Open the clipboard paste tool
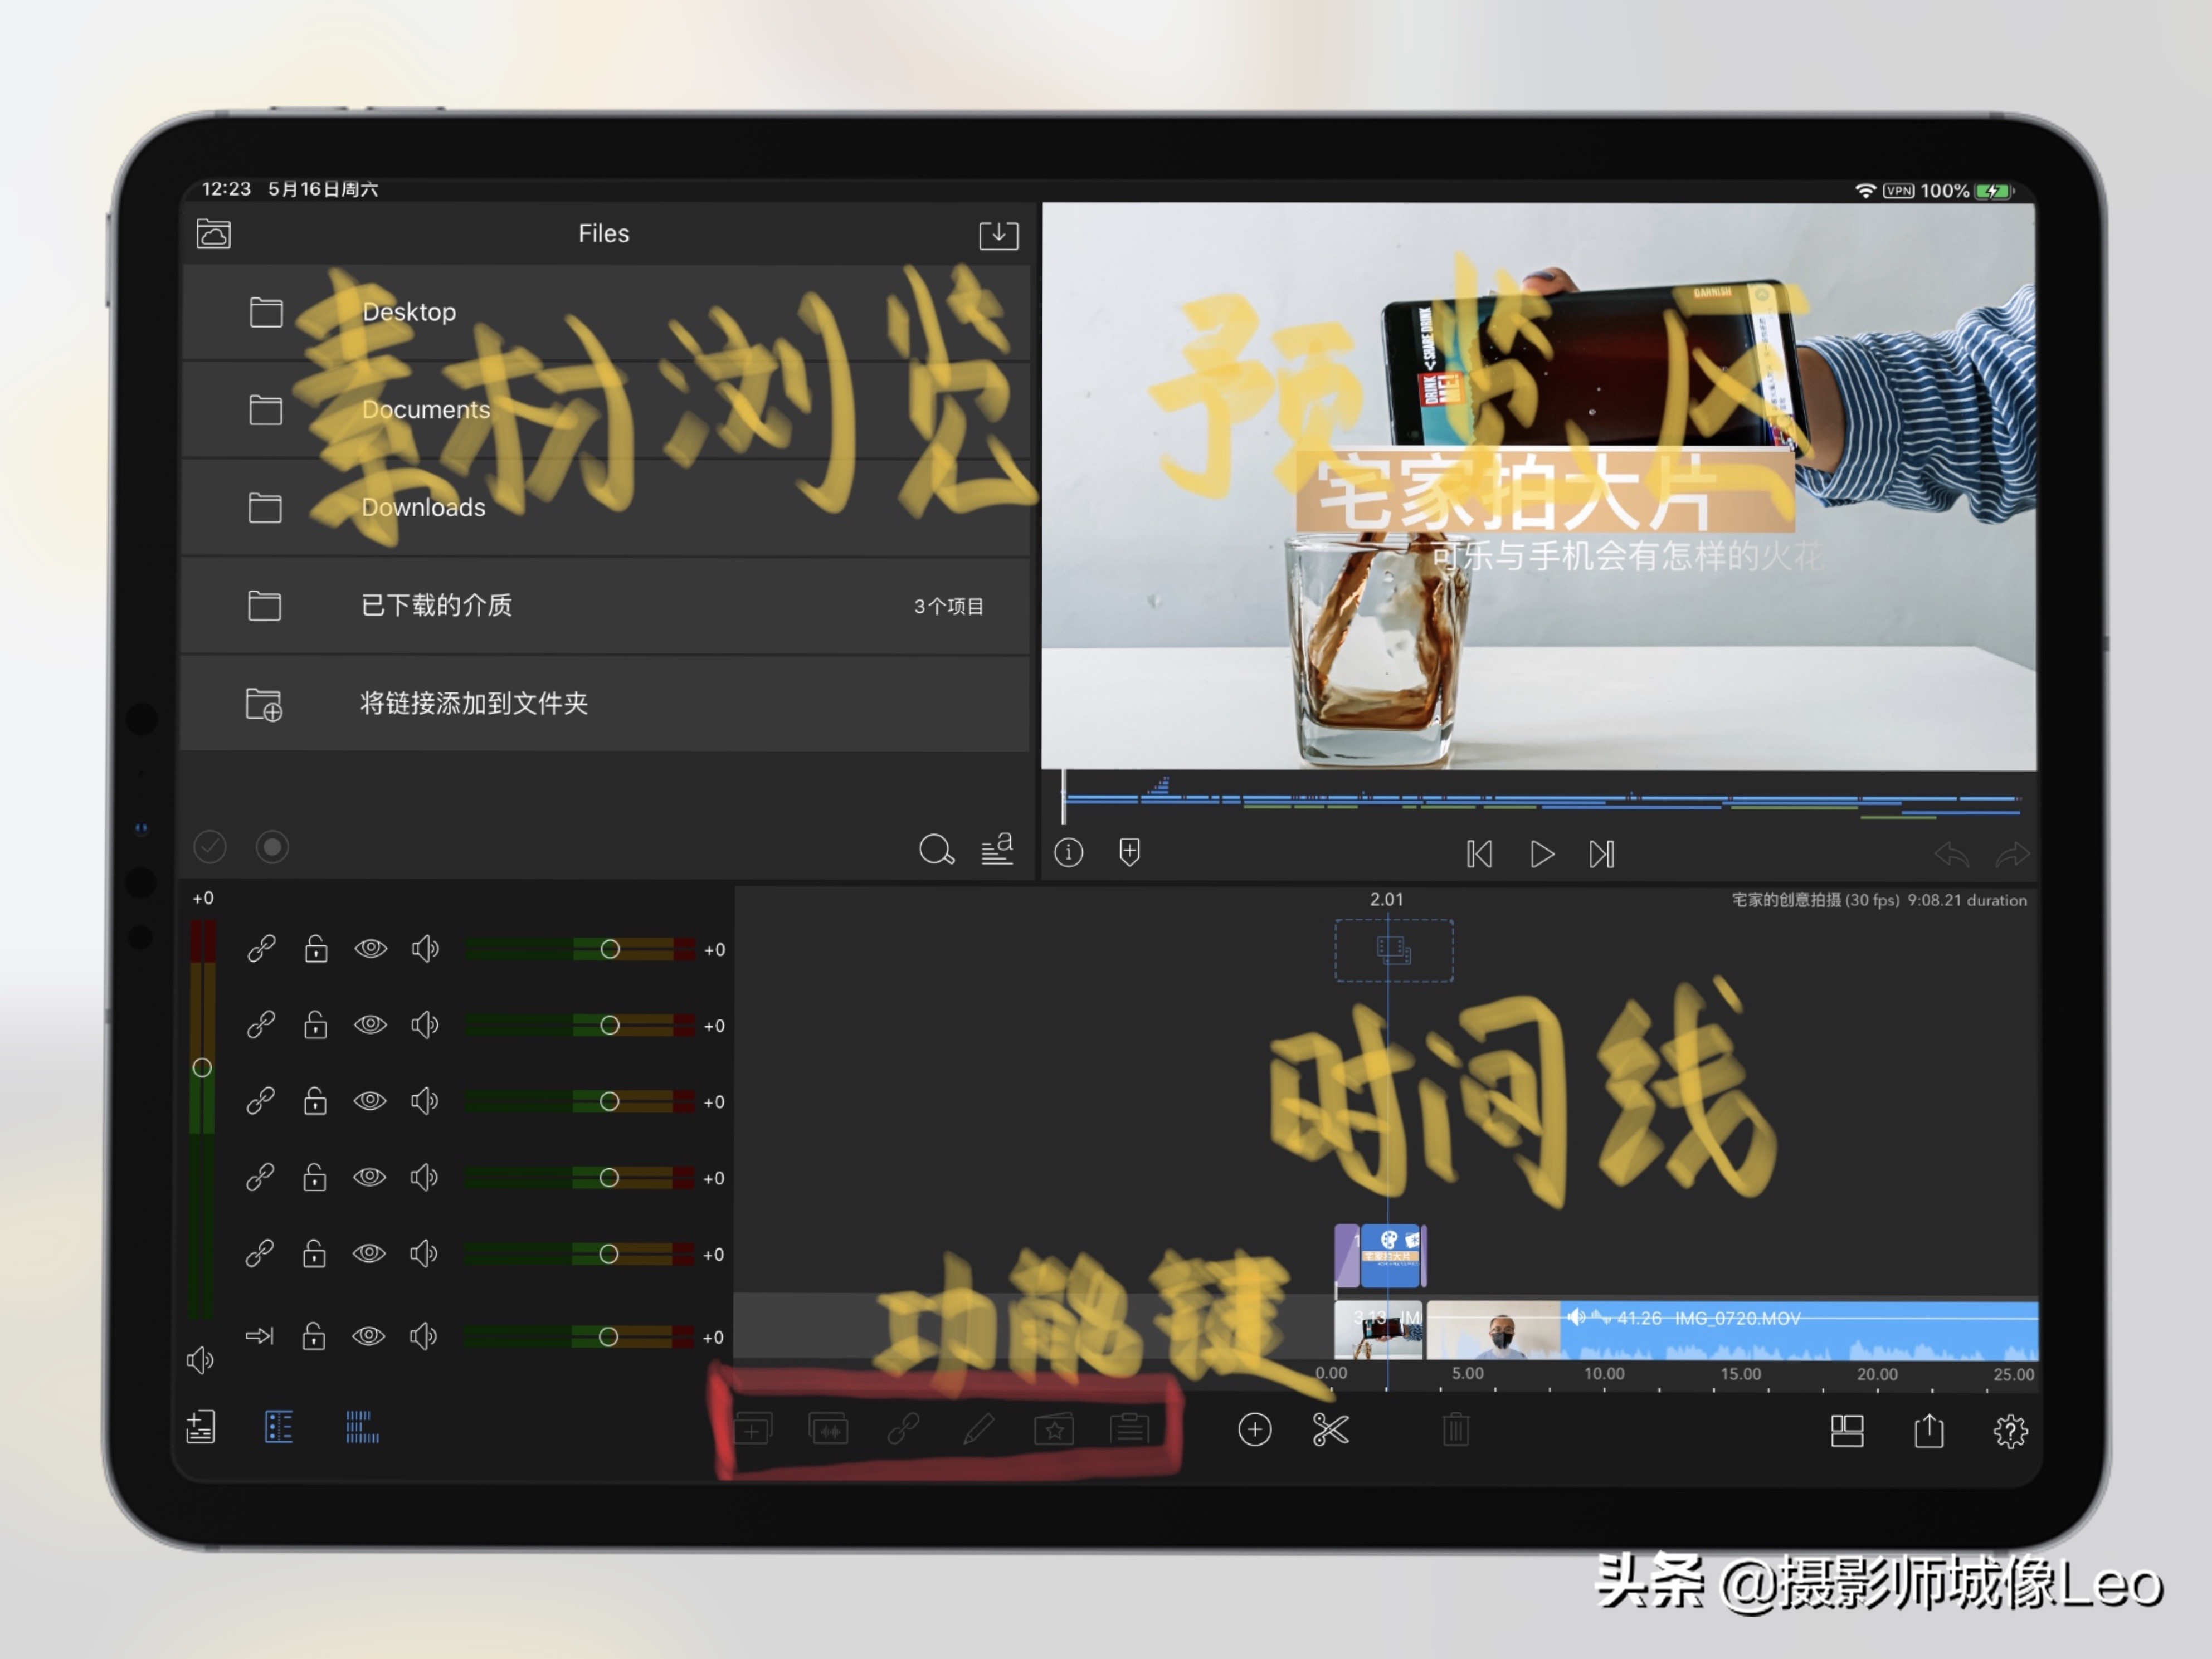The width and height of the screenshot is (2212, 1659). (1131, 1430)
